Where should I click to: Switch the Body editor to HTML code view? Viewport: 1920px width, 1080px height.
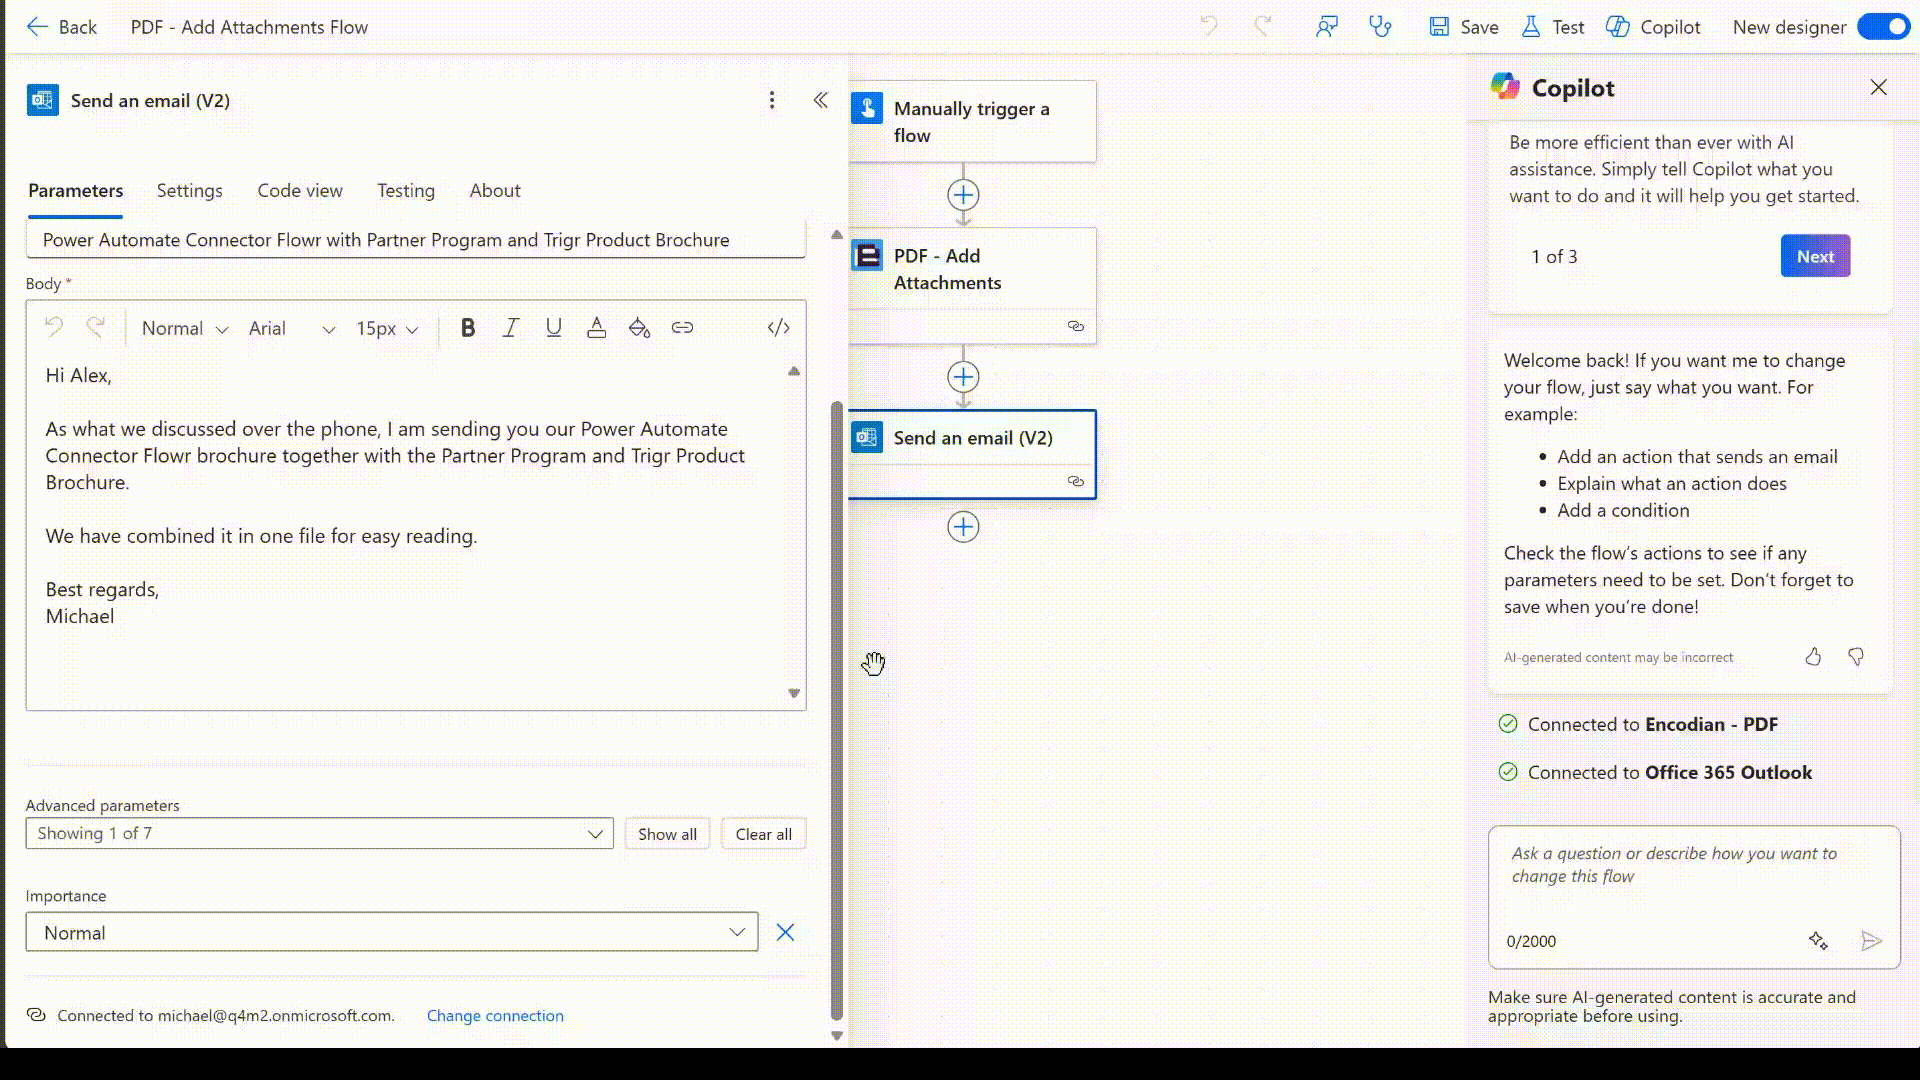click(x=778, y=327)
